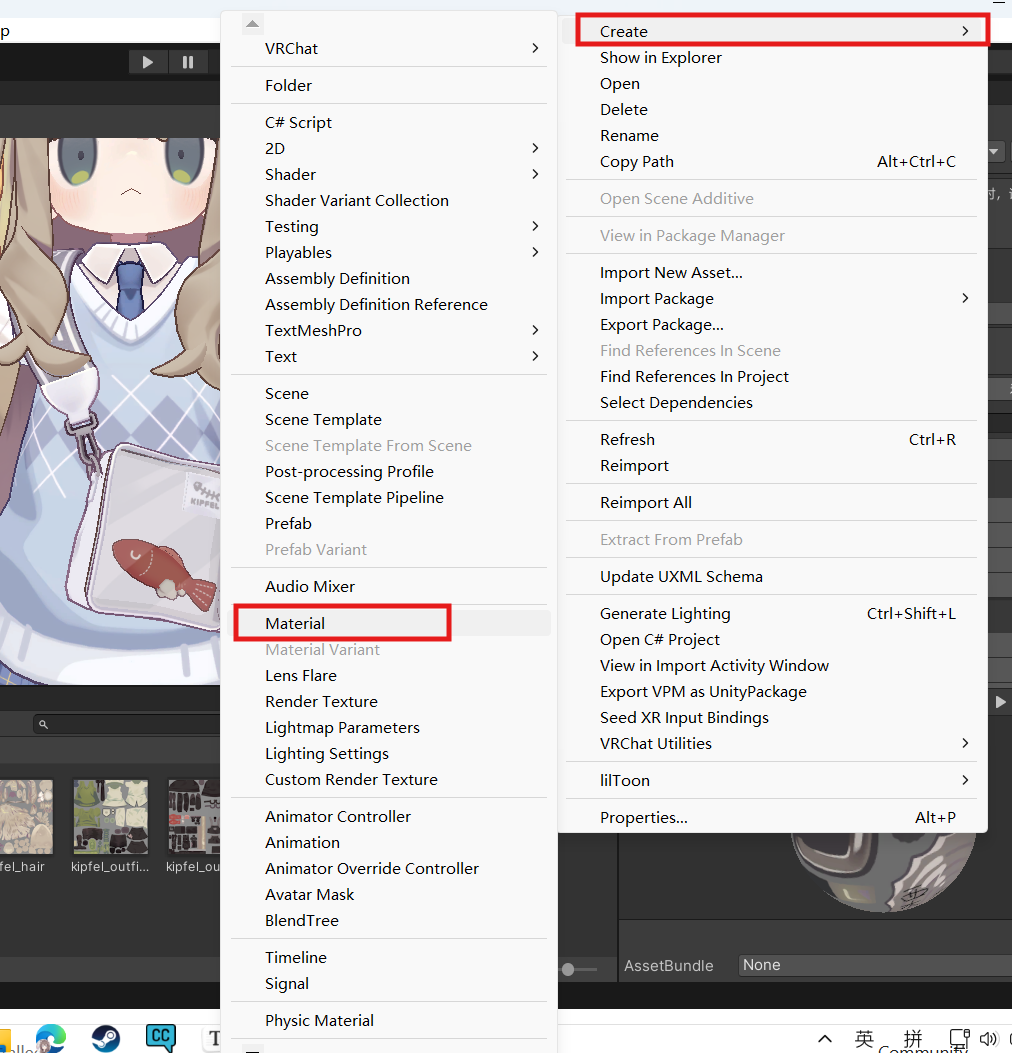Viewport: 1012px width, 1053px height.
Task: Toggle the 英 input language indicator
Action: coord(865,1038)
